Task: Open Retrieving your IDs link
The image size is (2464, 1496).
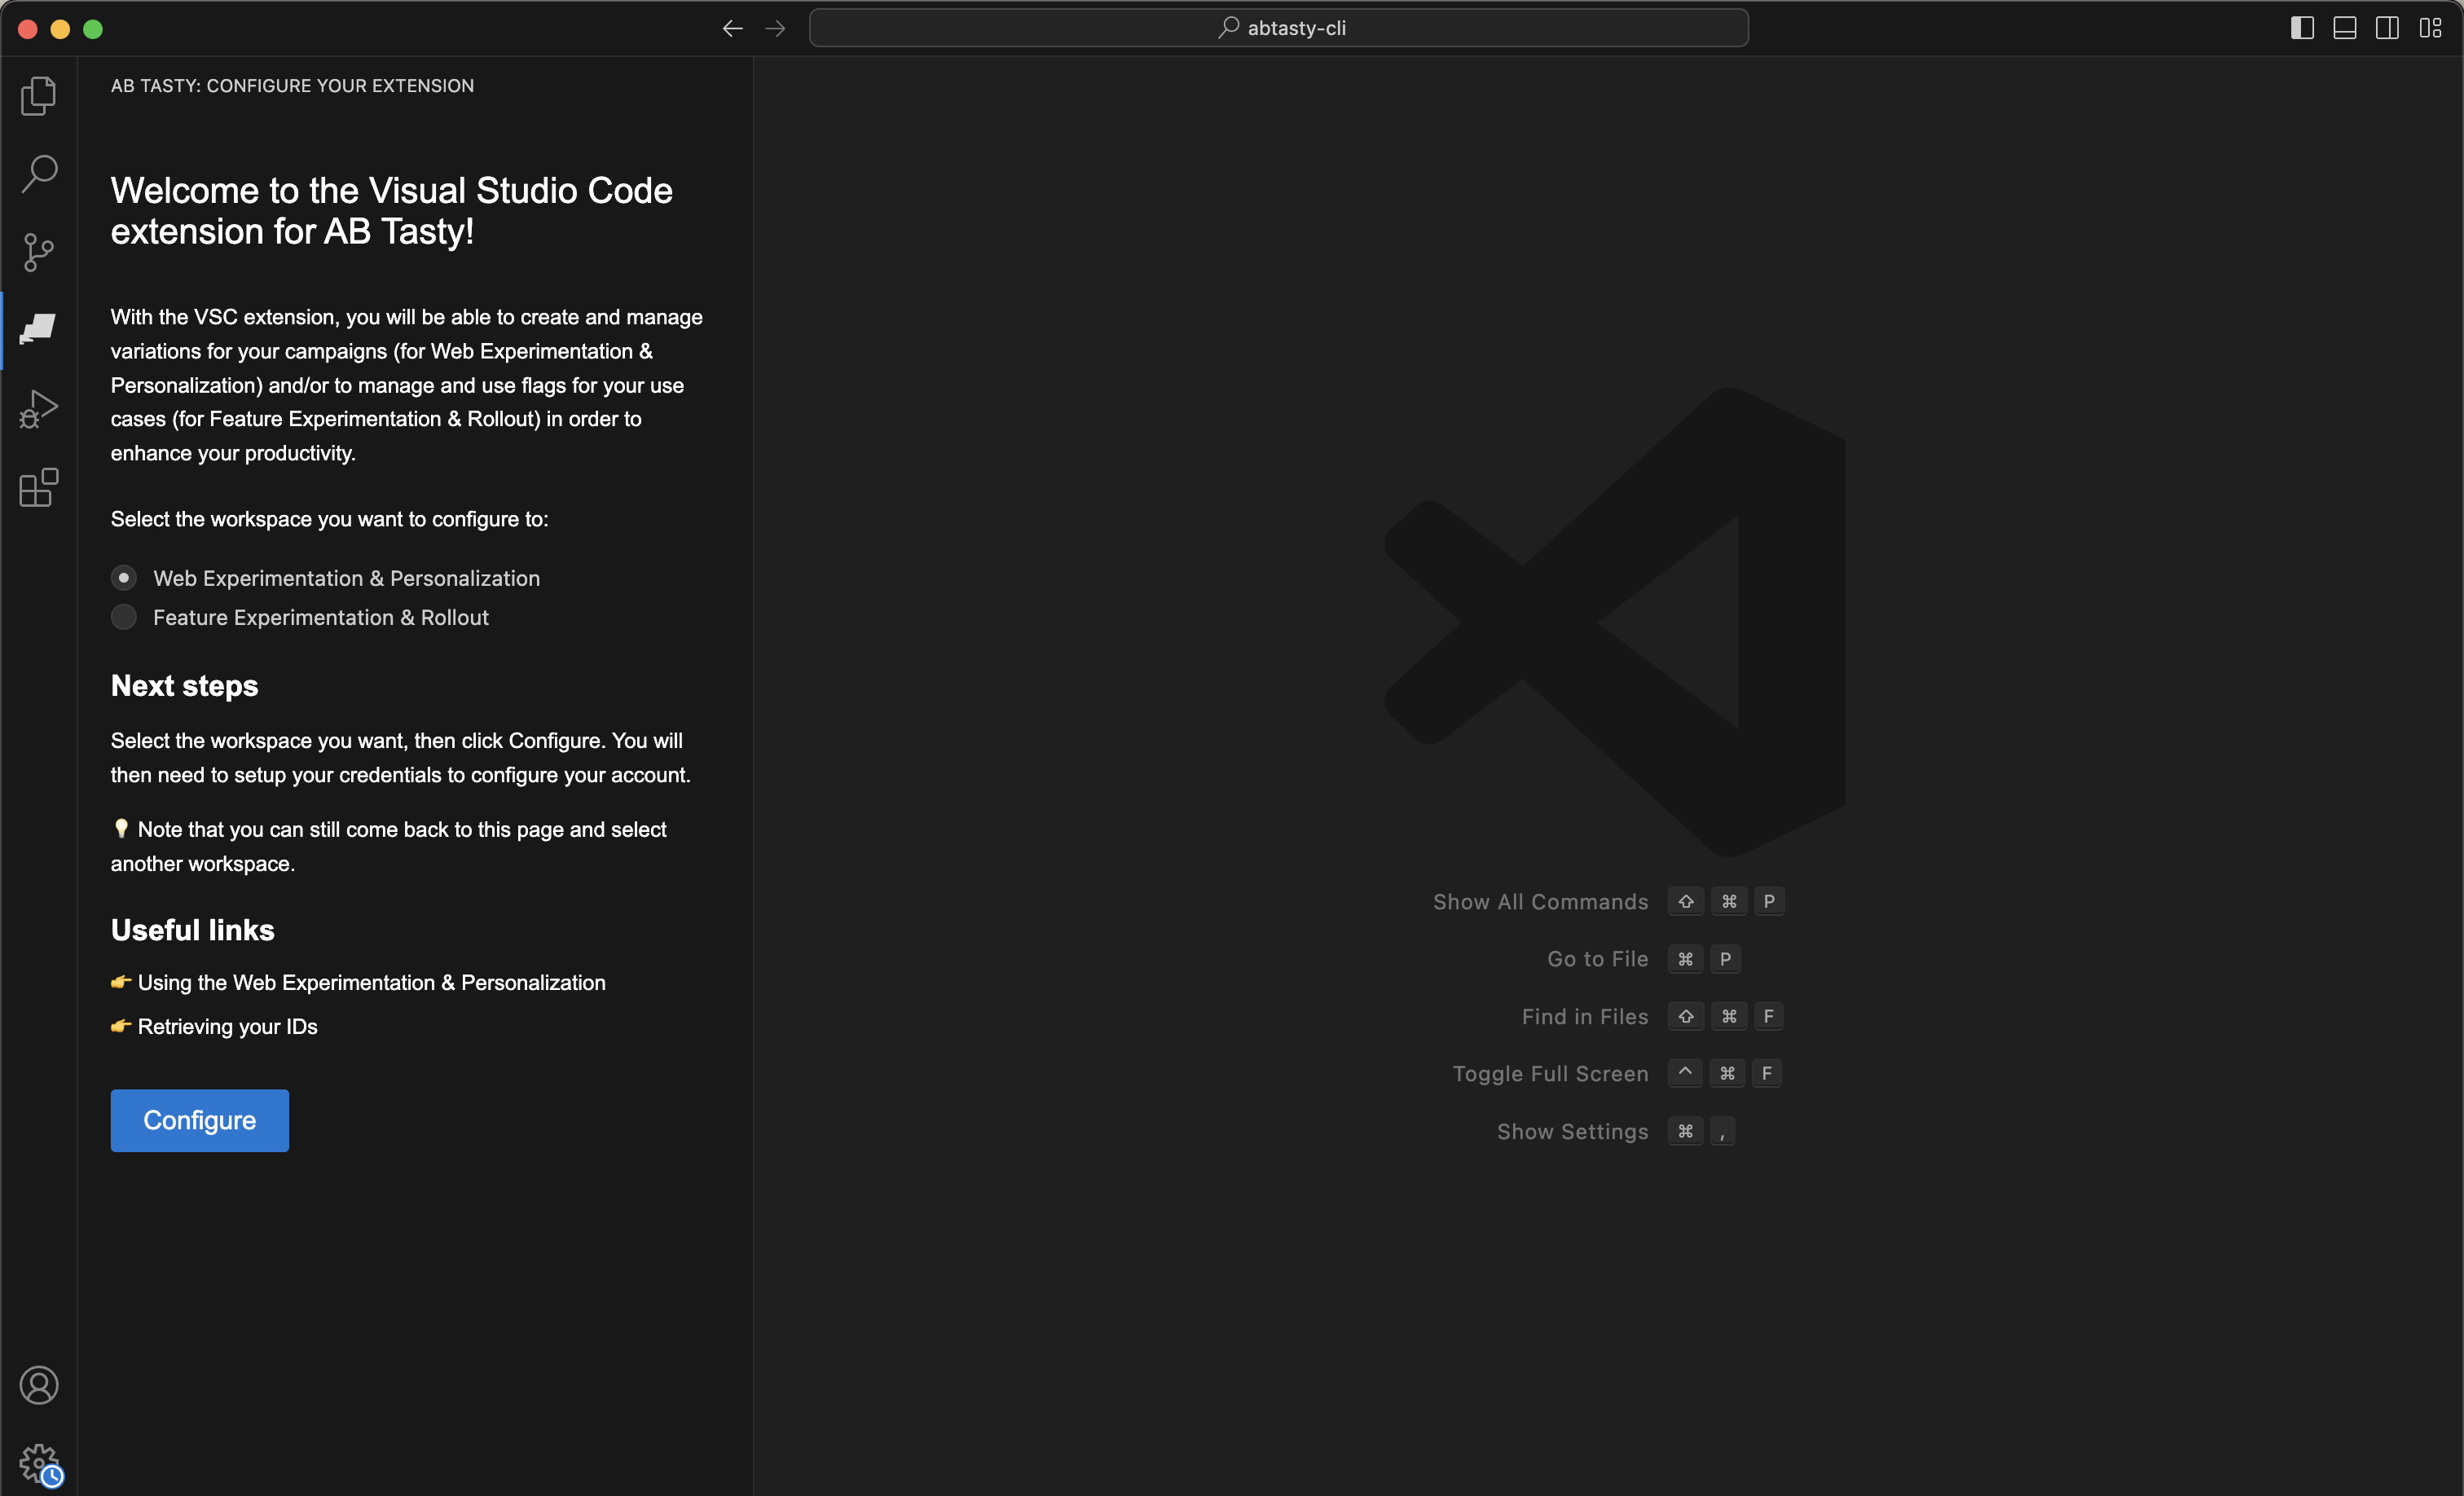Action: (x=227, y=1026)
